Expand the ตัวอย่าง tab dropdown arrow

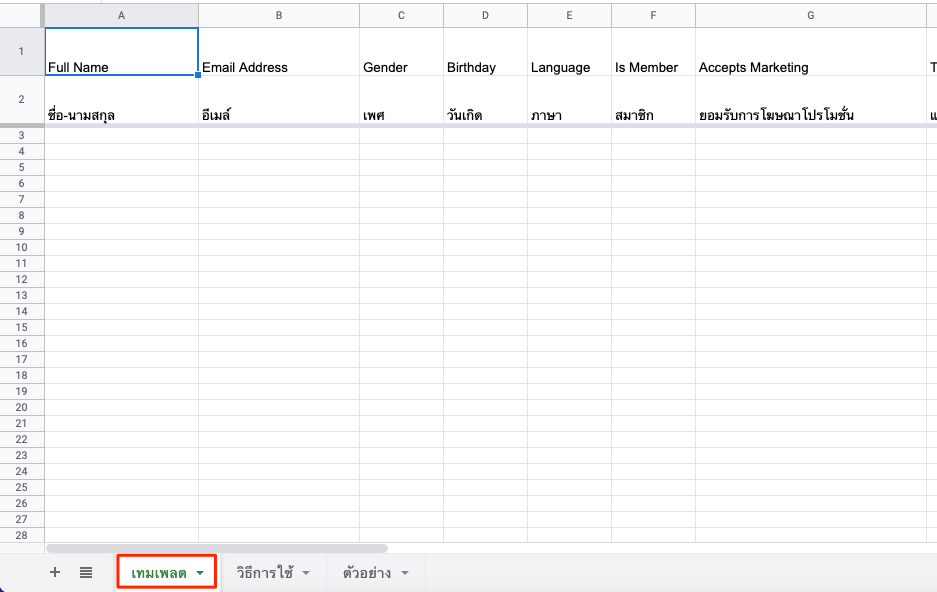(x=405, y=573)
